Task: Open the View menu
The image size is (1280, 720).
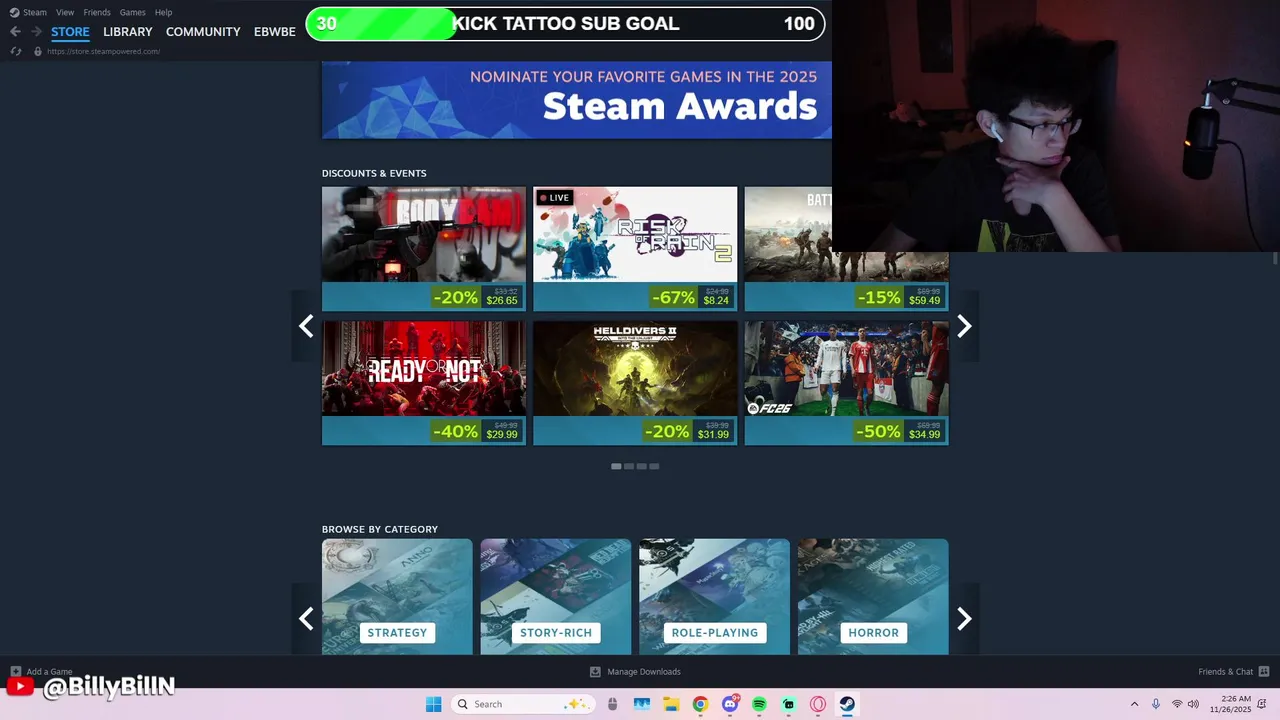Action: tap(65, 12)
